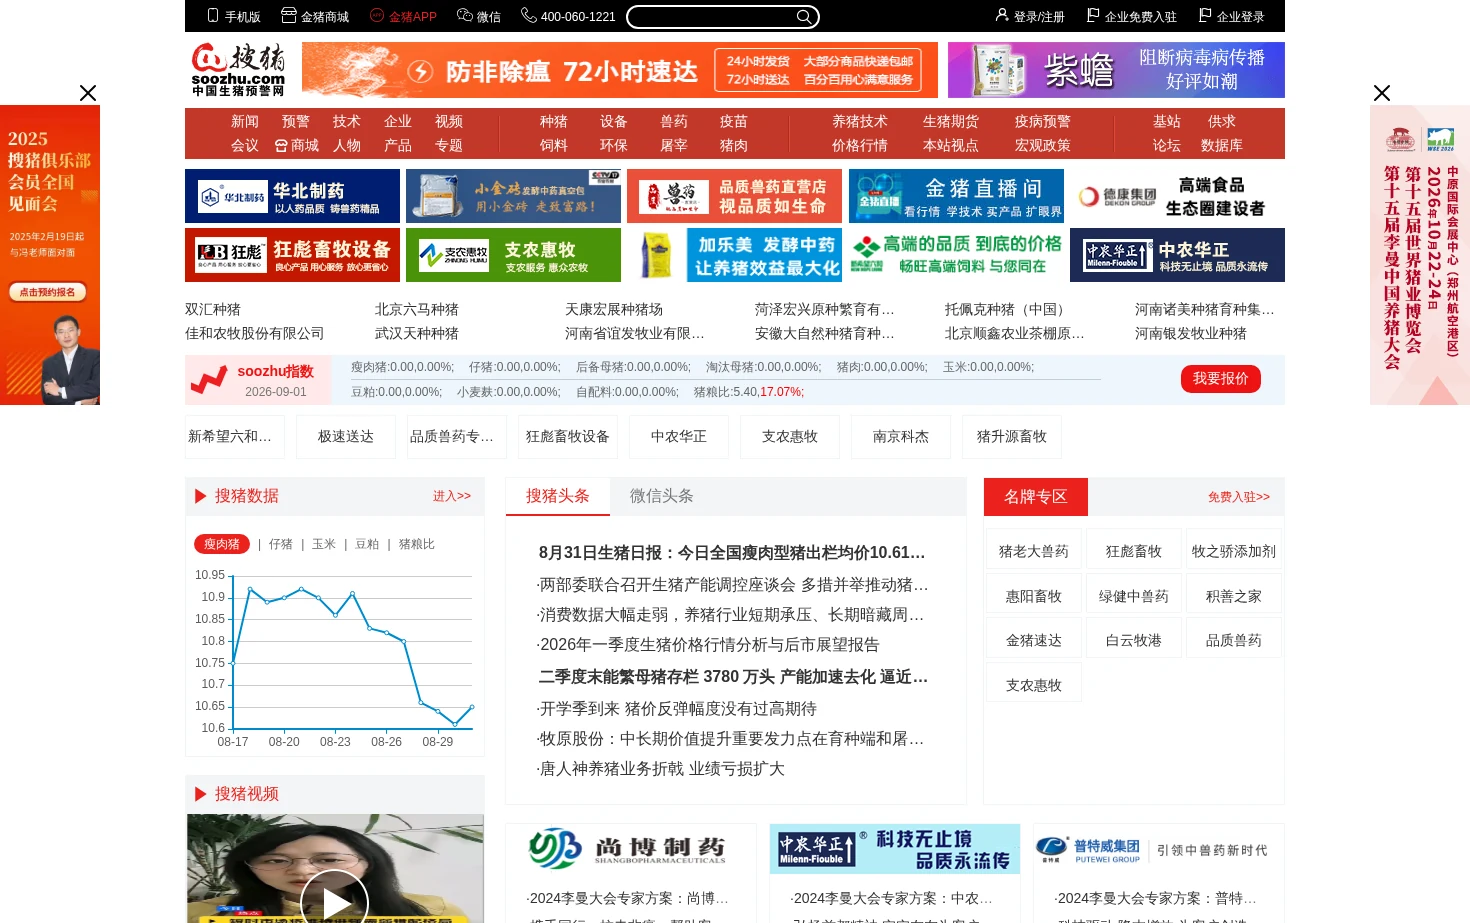
Task: Select the 中农华正 tag button
Action: [x=679, y=437]
